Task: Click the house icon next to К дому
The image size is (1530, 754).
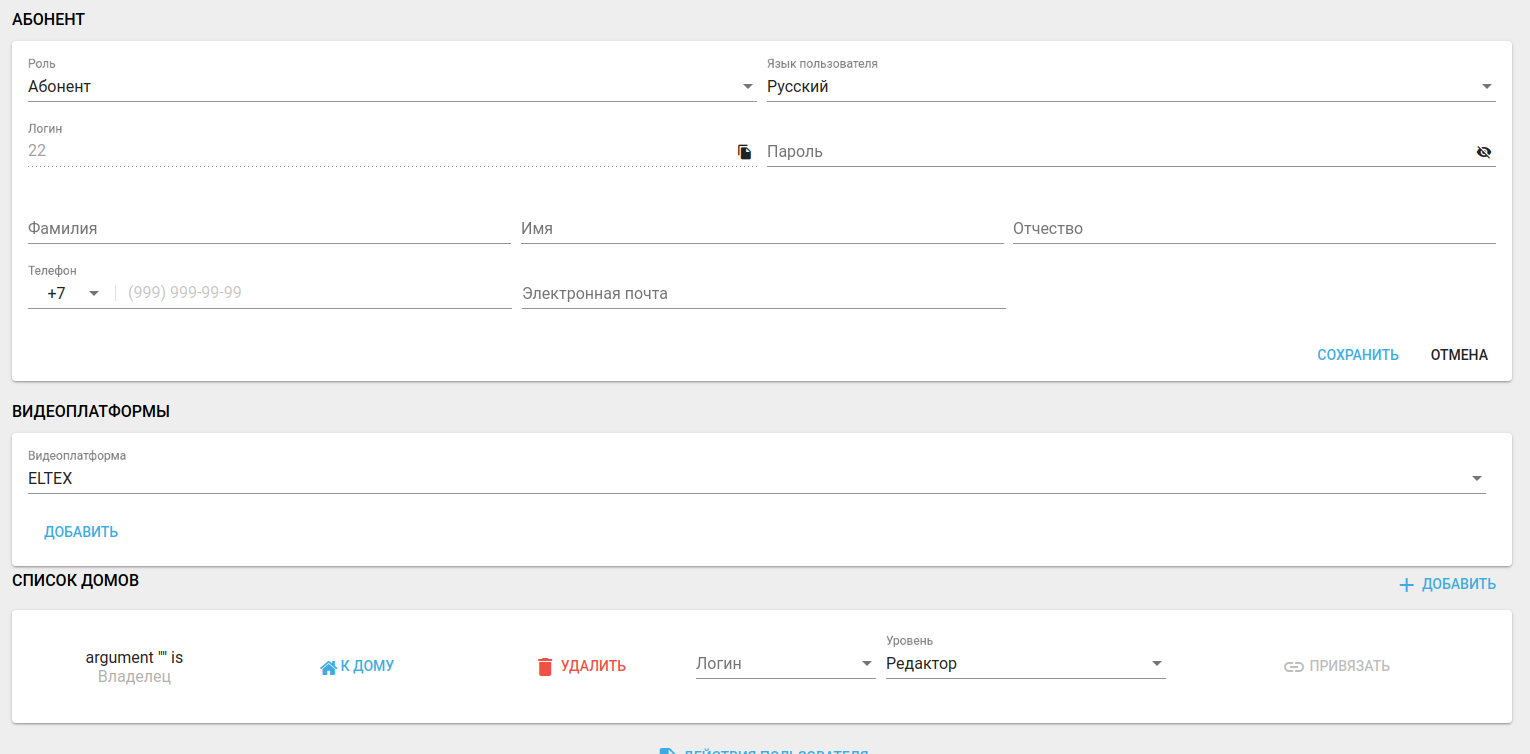Action: click(x=328, y=667)
